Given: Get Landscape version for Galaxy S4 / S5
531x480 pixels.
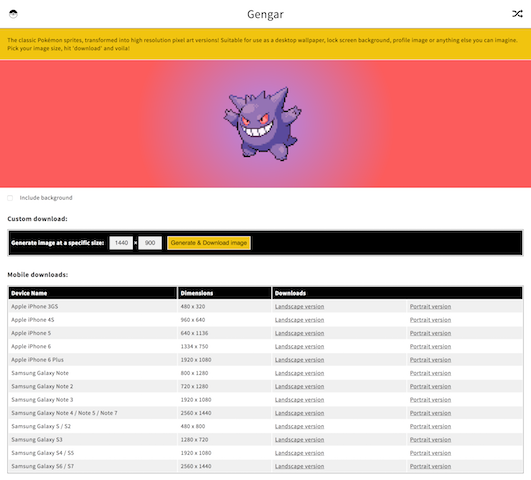Looking at the screenshot, I should 299,453.
